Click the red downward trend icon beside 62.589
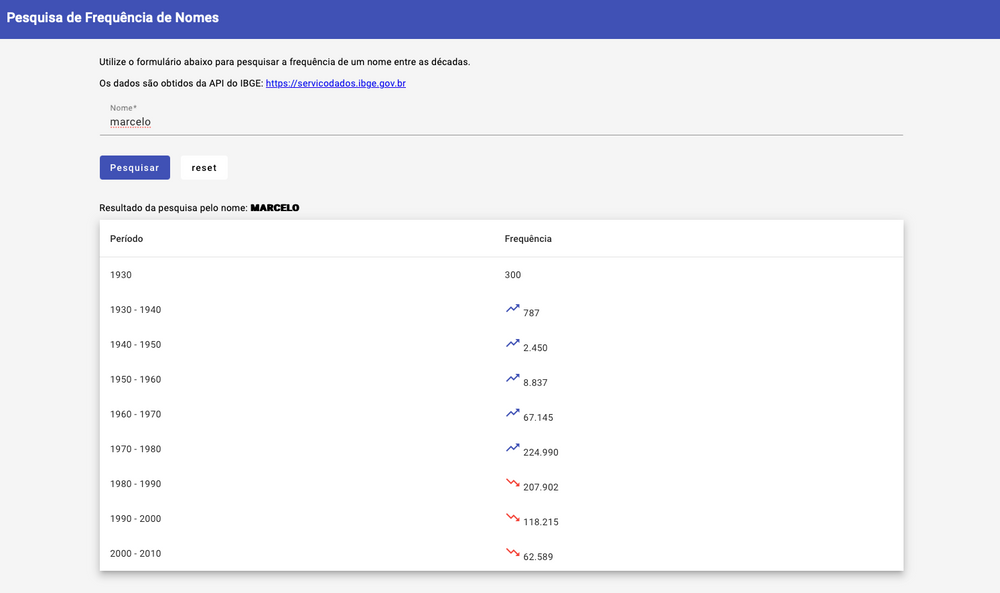Viewport: 1000px width, 593px height. [513, 552]
